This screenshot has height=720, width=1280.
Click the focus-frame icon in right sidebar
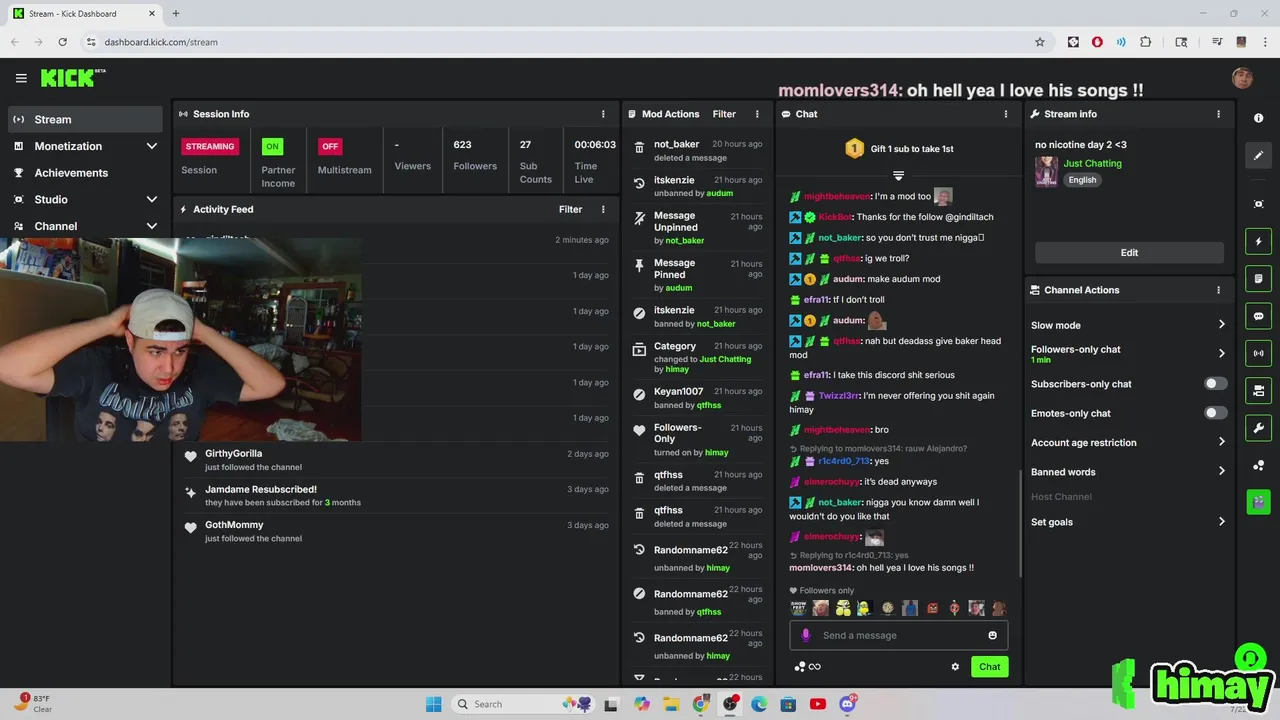(1258, 204)
